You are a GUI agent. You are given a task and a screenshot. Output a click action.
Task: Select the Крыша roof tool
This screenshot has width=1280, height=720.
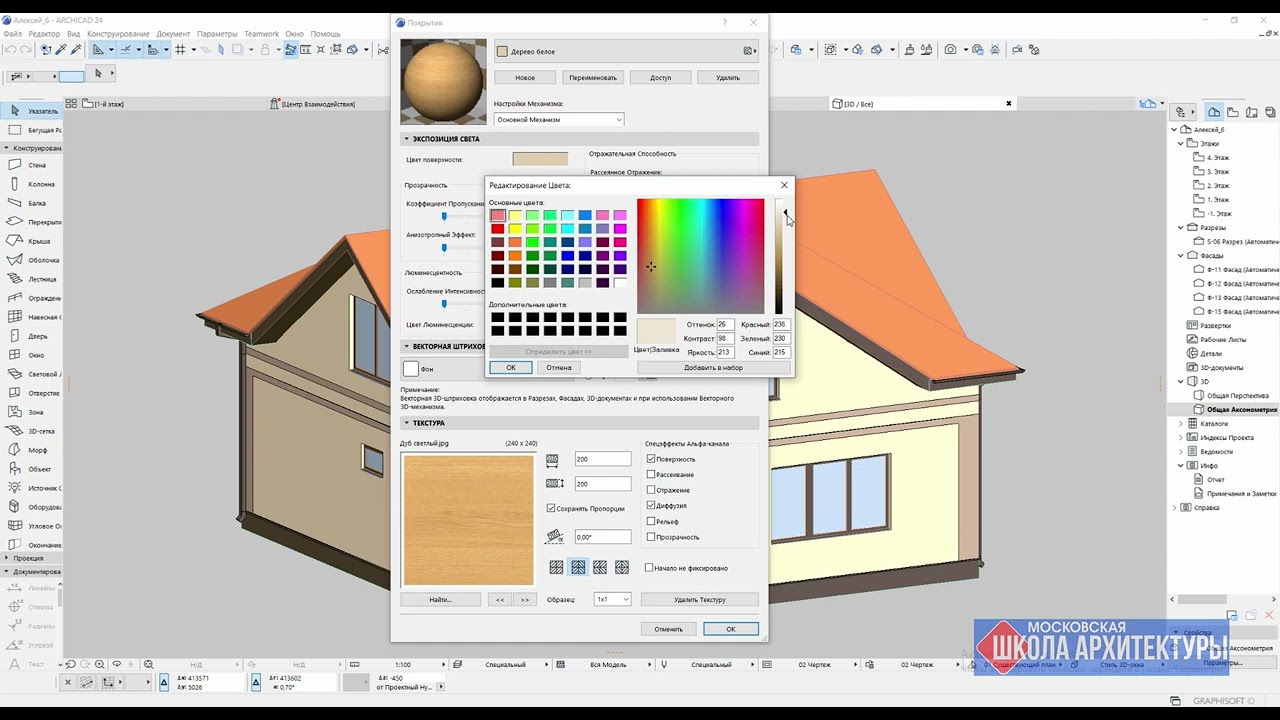coord(32,241)
